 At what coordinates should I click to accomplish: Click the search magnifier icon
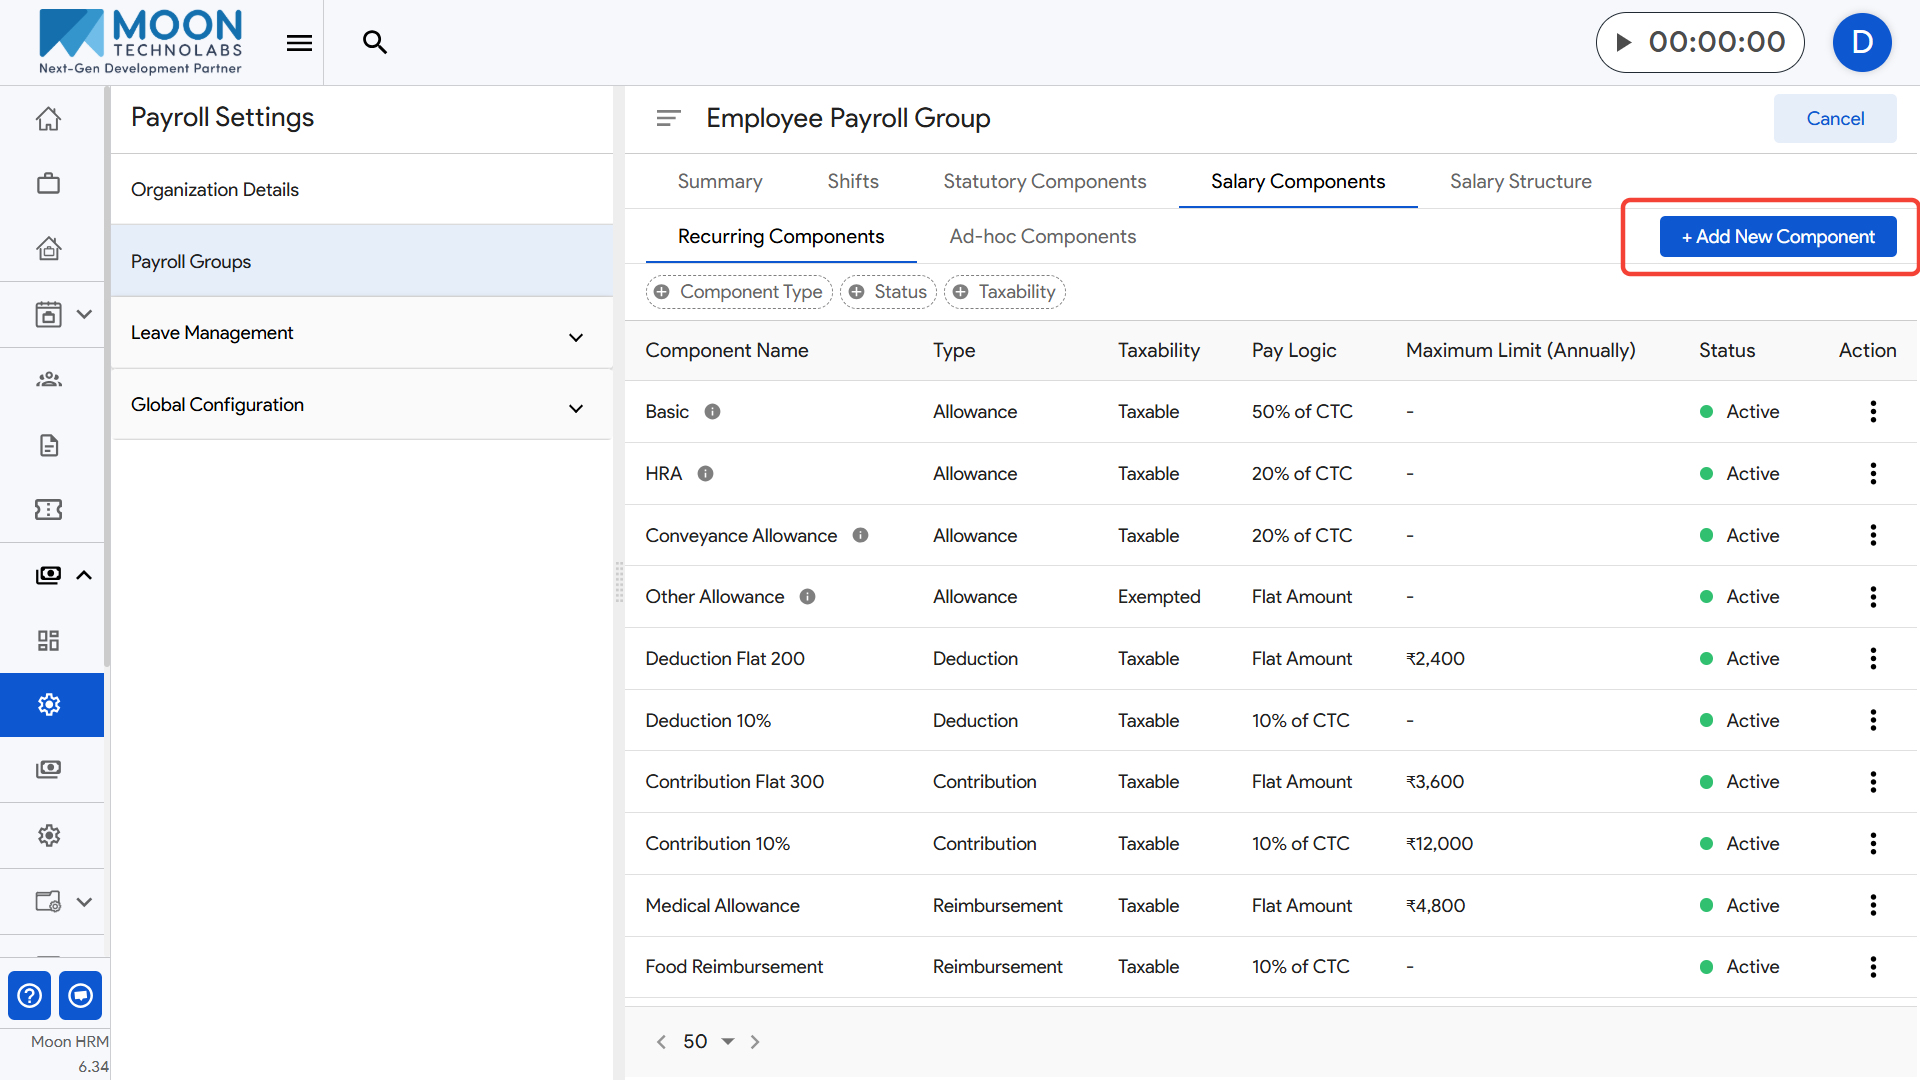click(x=375, y=42)
